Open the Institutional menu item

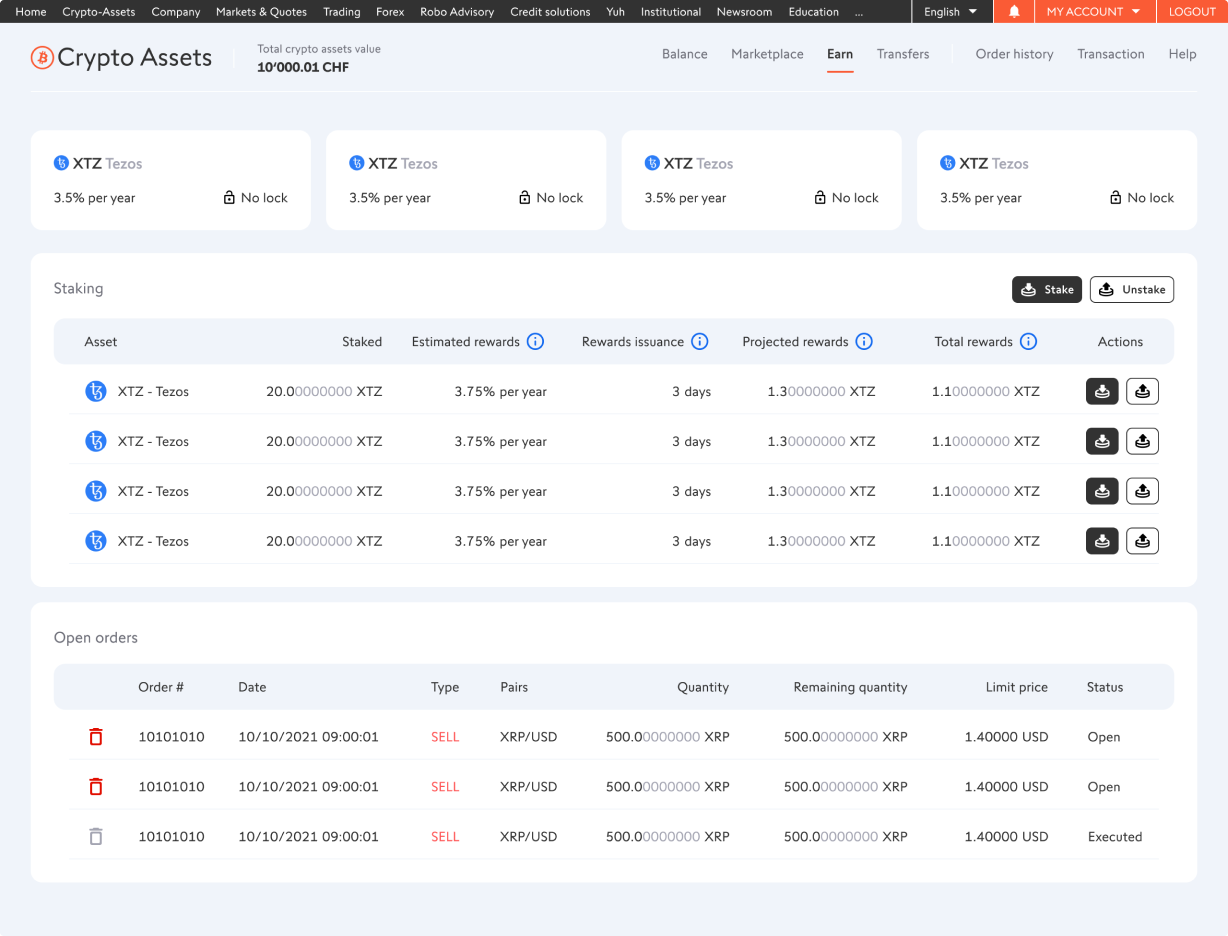(671, 12)
